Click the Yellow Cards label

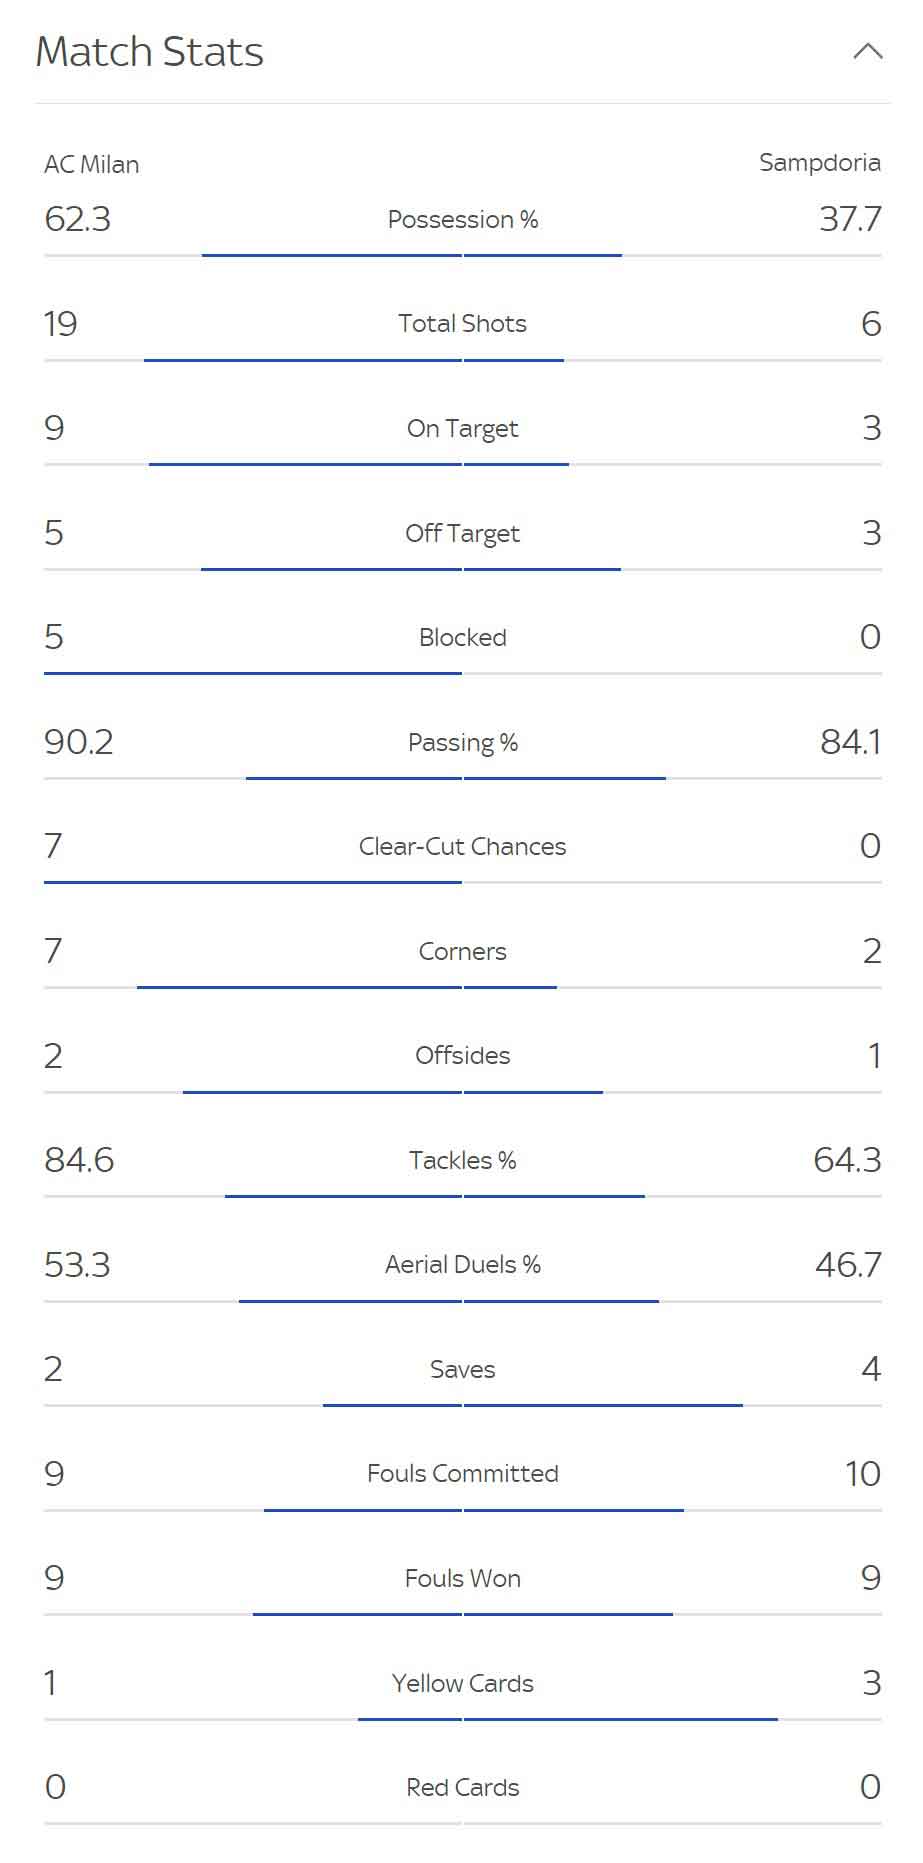tap(463, 1684)
